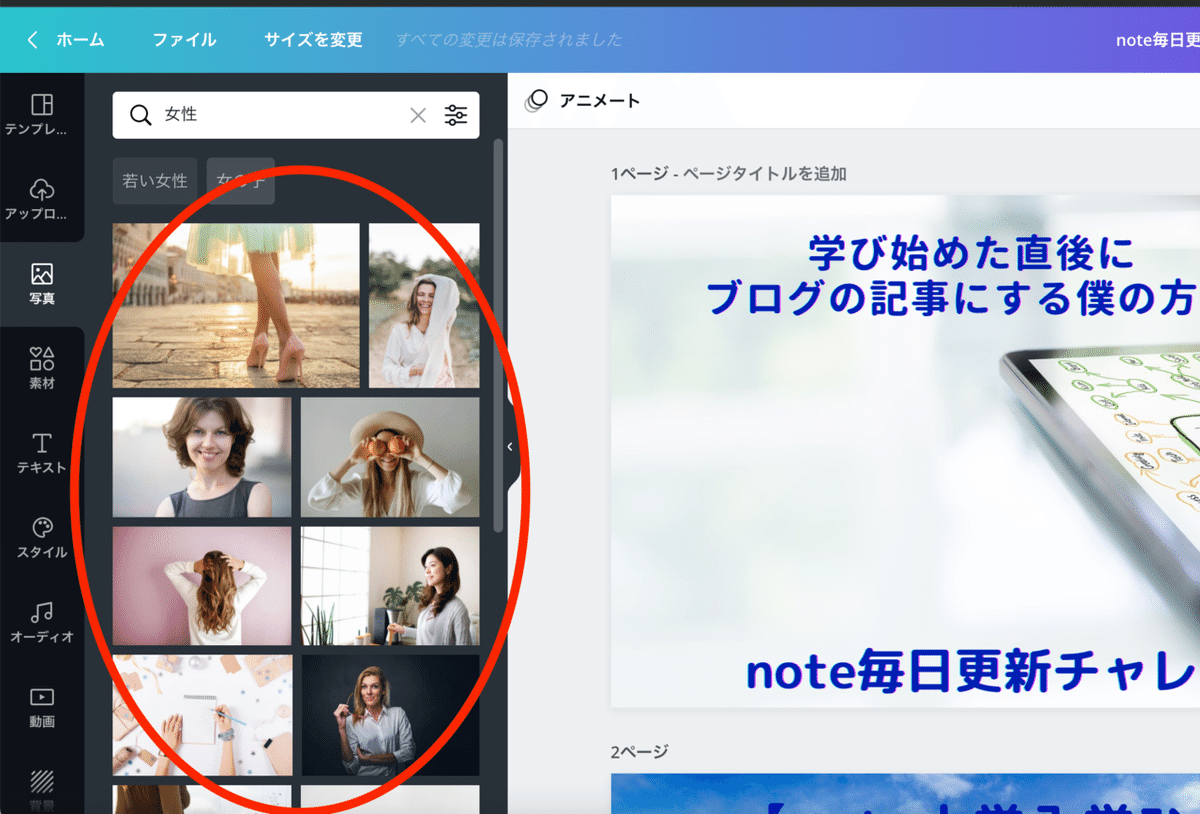Select the 写真 sidebar tab
1200x814 pixels.
42,284
